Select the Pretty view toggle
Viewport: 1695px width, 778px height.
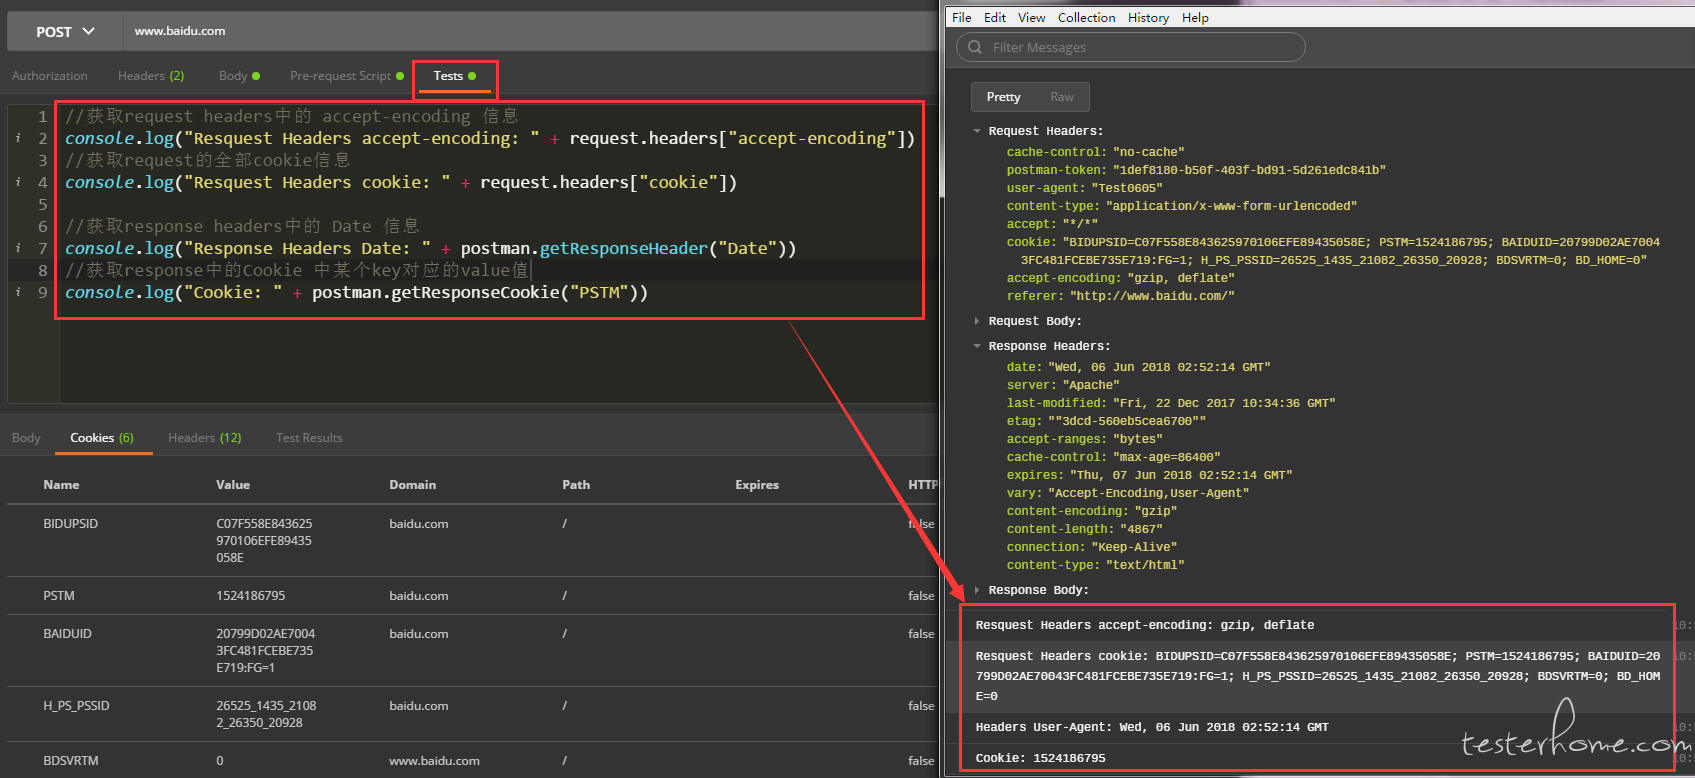[x=1003, y=97]
